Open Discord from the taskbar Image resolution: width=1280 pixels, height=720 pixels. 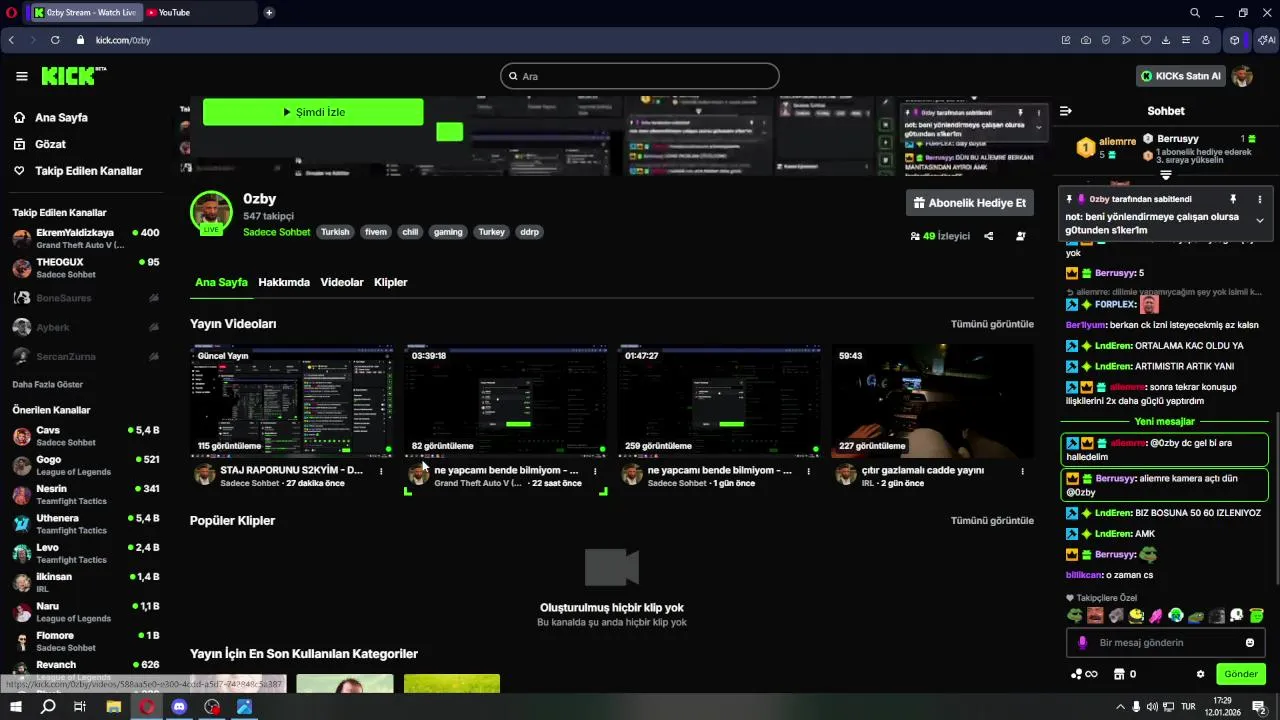[x=179, y=706]
